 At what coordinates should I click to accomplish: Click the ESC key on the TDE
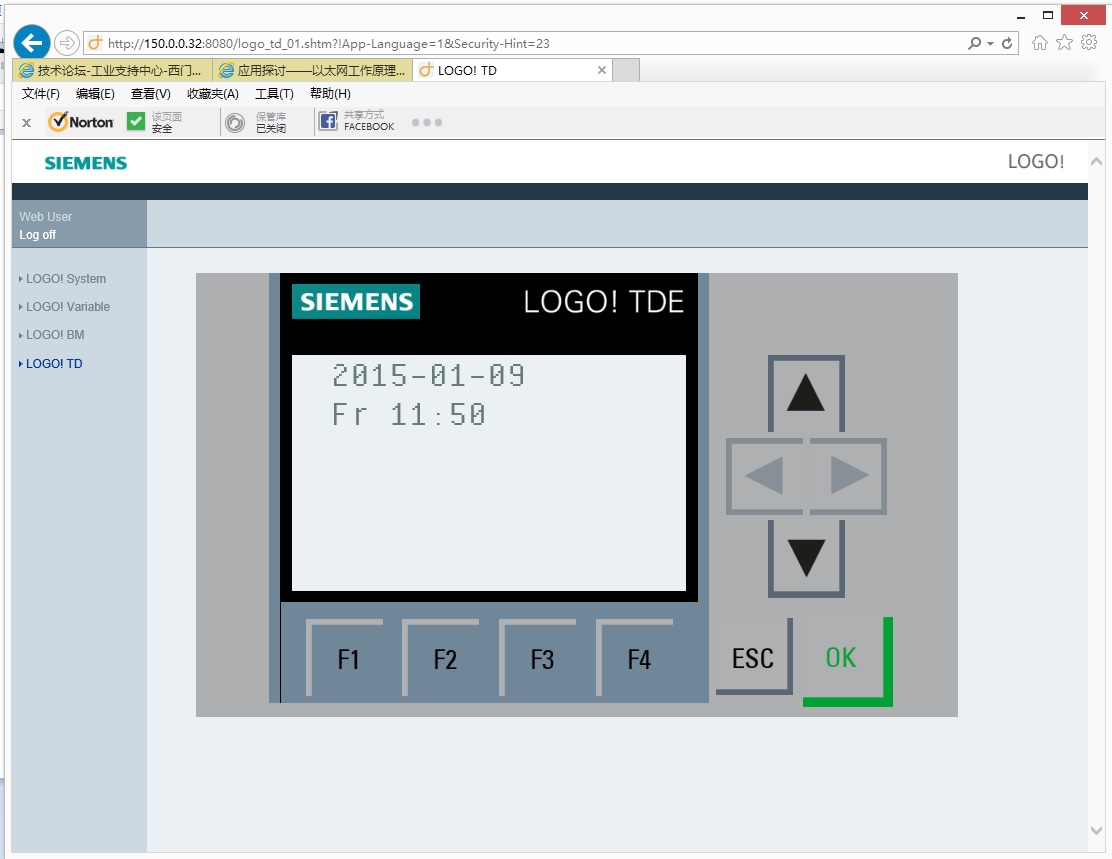(754, 658)
